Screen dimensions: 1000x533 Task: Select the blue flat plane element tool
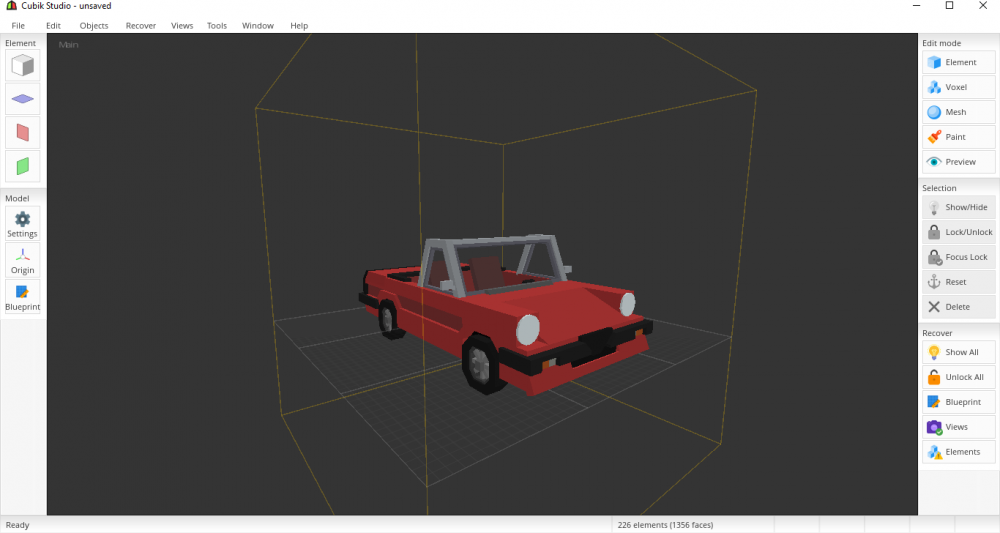(x=22, y=99)
